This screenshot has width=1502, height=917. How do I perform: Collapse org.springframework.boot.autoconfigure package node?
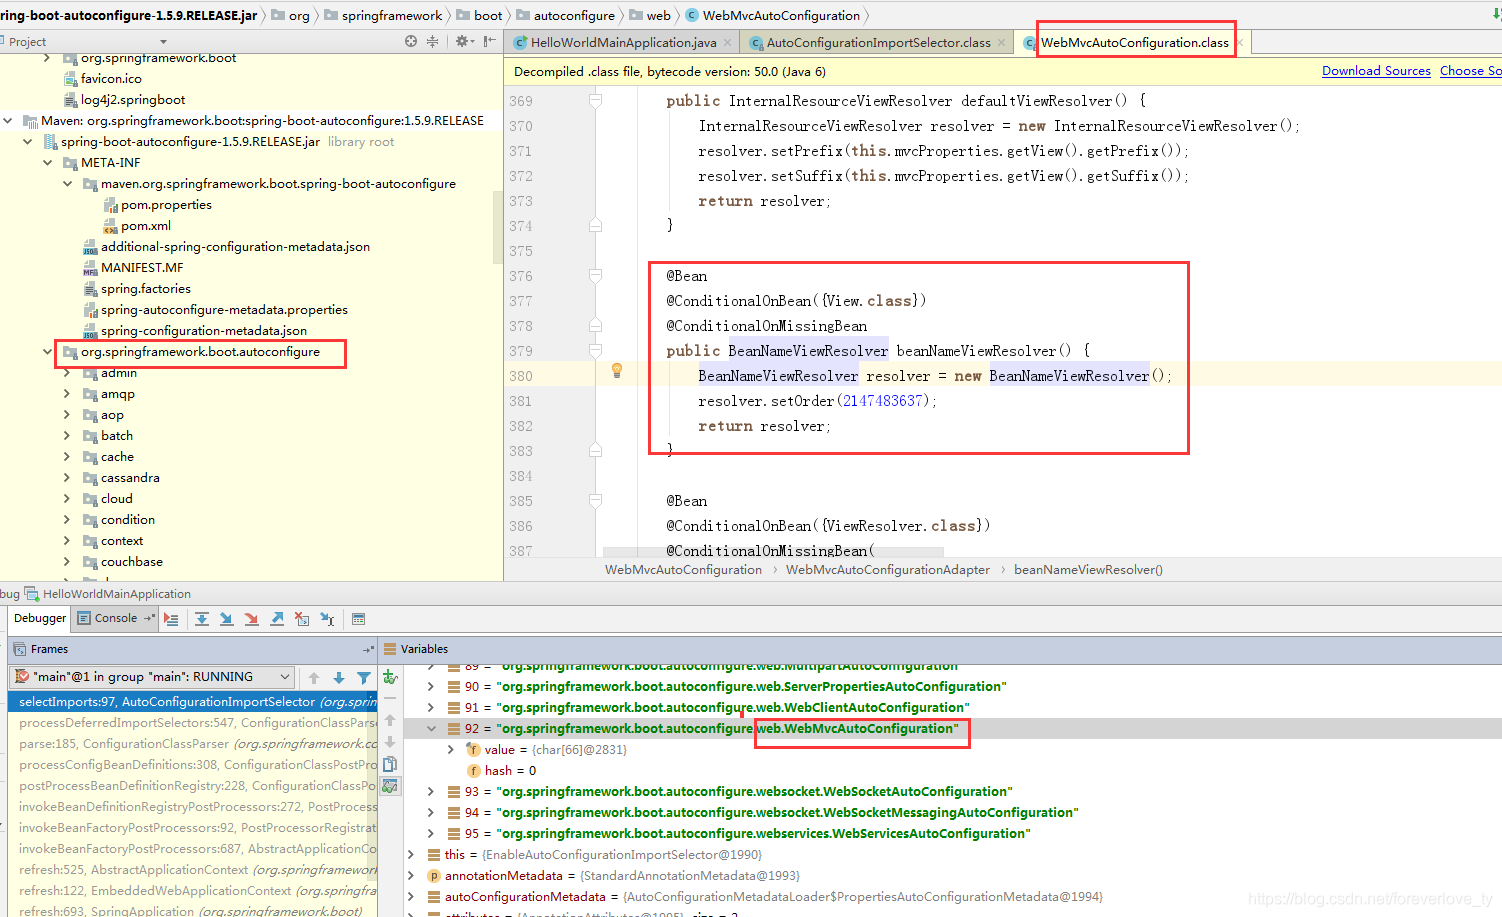(47, 352)
